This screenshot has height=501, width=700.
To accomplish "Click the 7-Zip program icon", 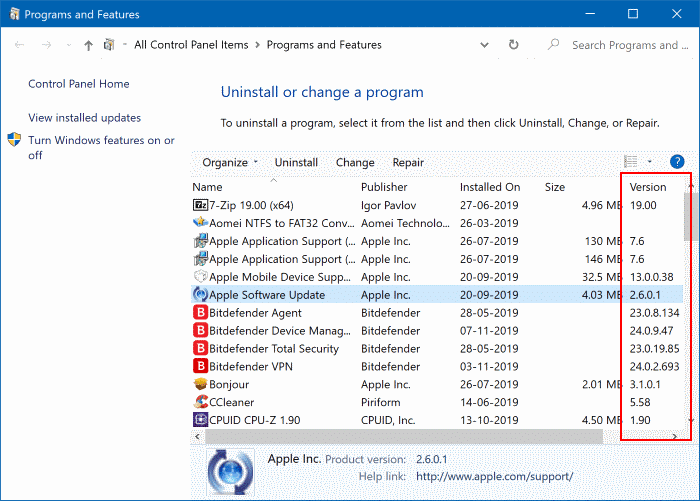I will point(200,205).
